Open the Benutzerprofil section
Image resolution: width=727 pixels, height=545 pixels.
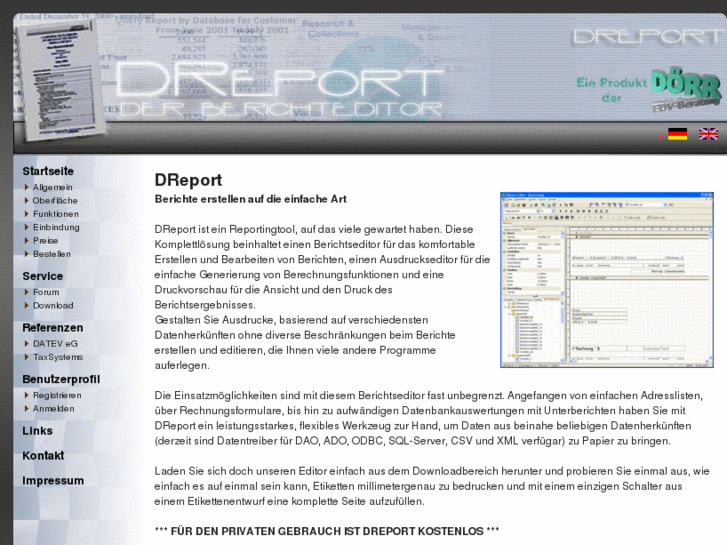click(x=61, y=379)
